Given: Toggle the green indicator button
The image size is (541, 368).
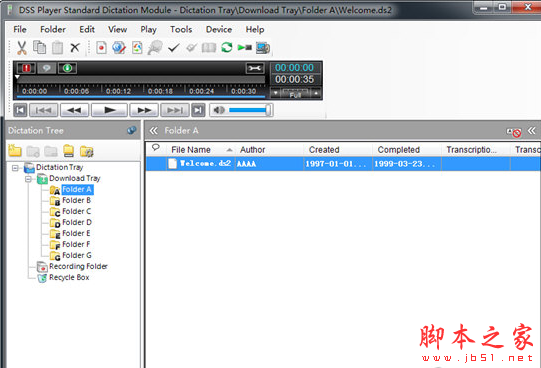Looking at the screenshot, I should pyautogui.click(x=67, y=68).
